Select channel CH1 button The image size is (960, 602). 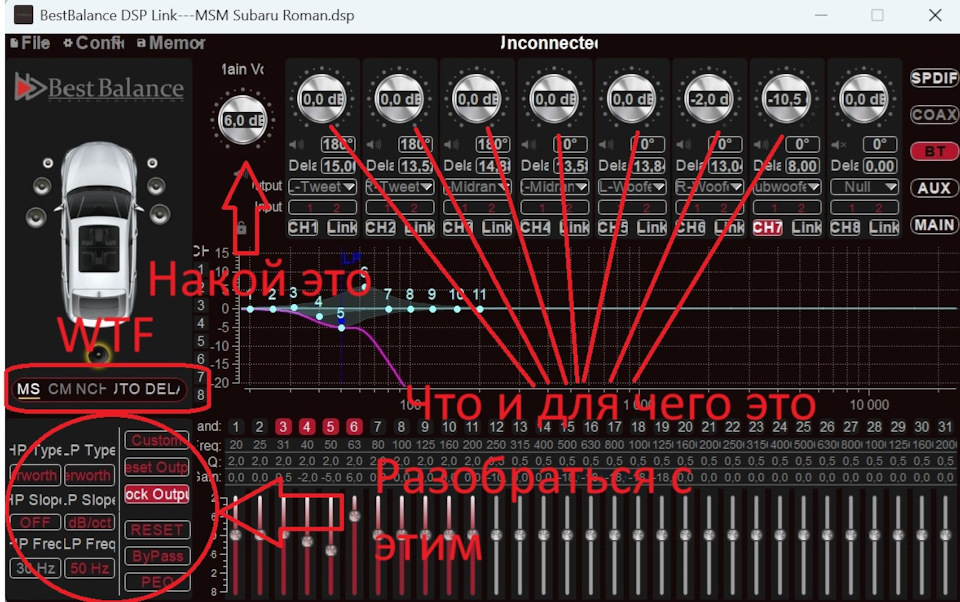pos(303,228)
